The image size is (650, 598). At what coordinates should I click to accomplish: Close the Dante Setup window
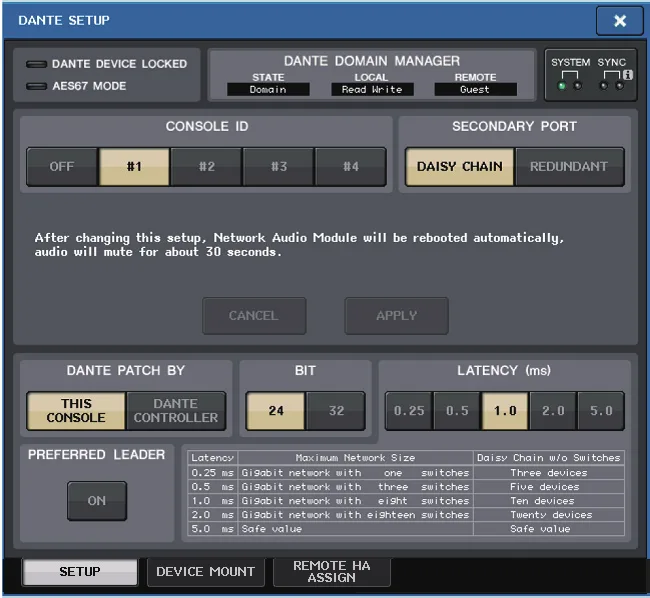(x=619, y=21)
